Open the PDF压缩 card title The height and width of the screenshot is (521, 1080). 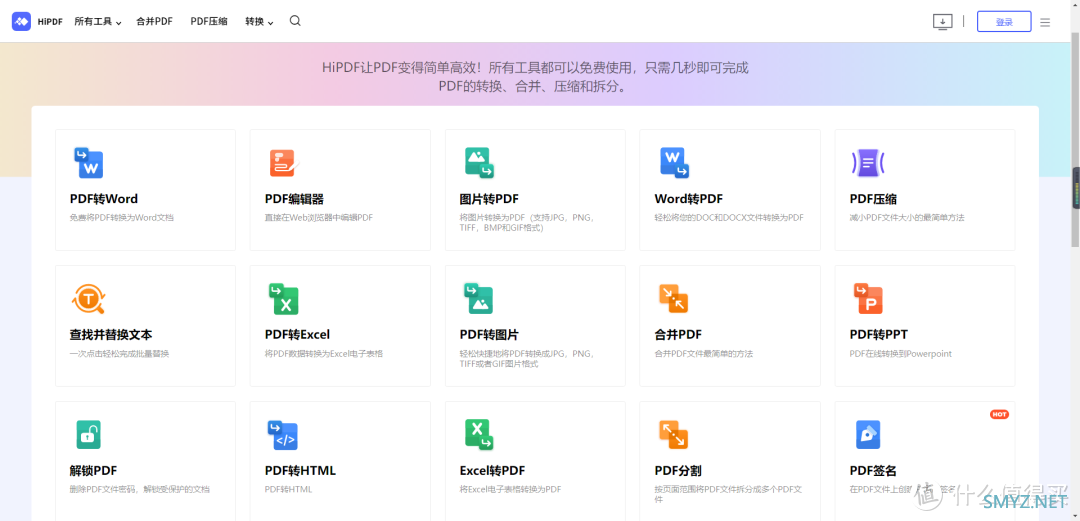coord(873,199)
